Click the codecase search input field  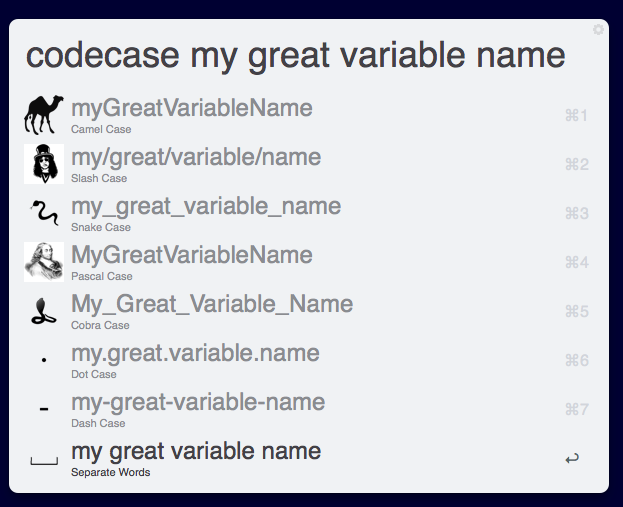295,54
